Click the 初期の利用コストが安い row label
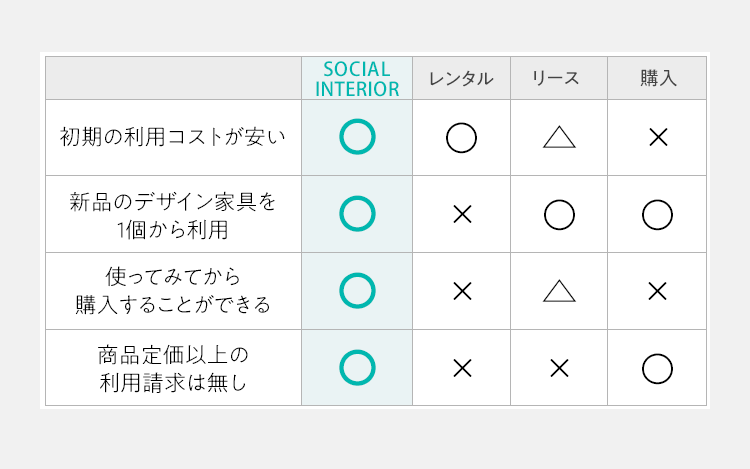The height and width of the screenshot is (469, 750). click(x=173, y=137)
